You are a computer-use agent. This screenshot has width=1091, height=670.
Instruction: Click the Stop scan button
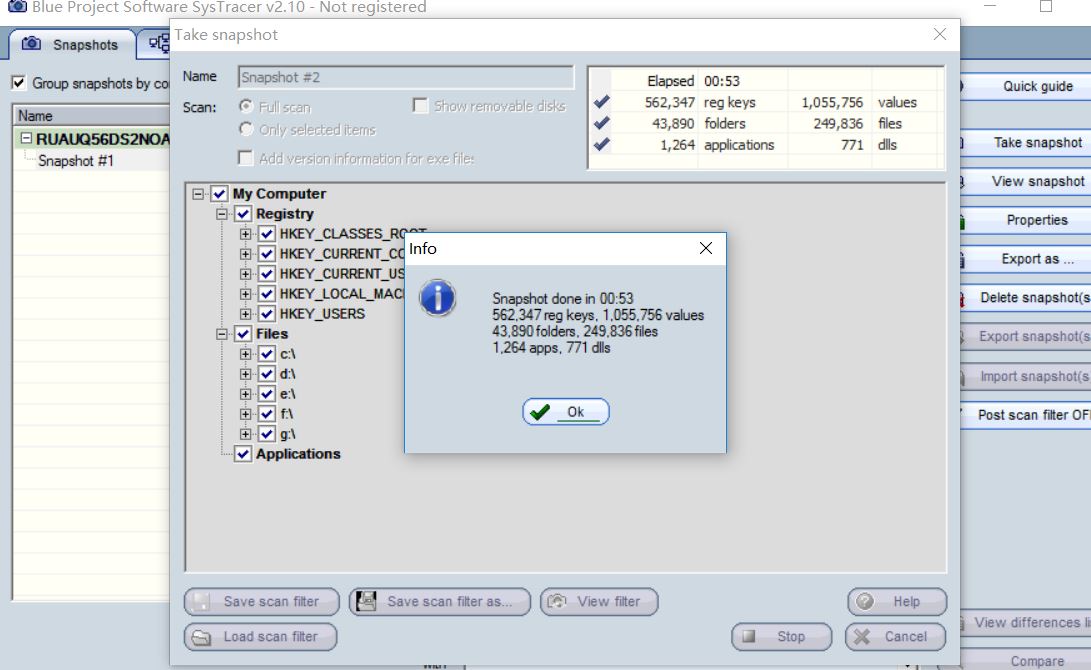coord(781,637)
